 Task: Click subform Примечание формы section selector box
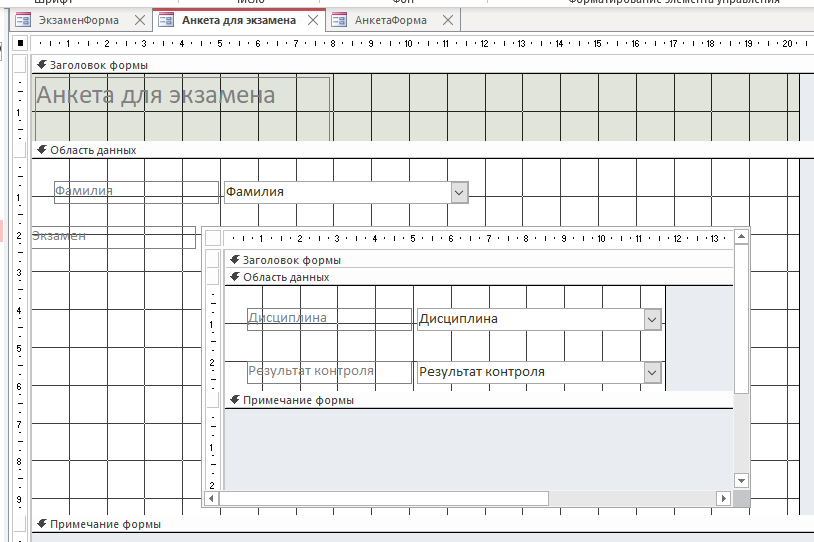click(213, 400)
